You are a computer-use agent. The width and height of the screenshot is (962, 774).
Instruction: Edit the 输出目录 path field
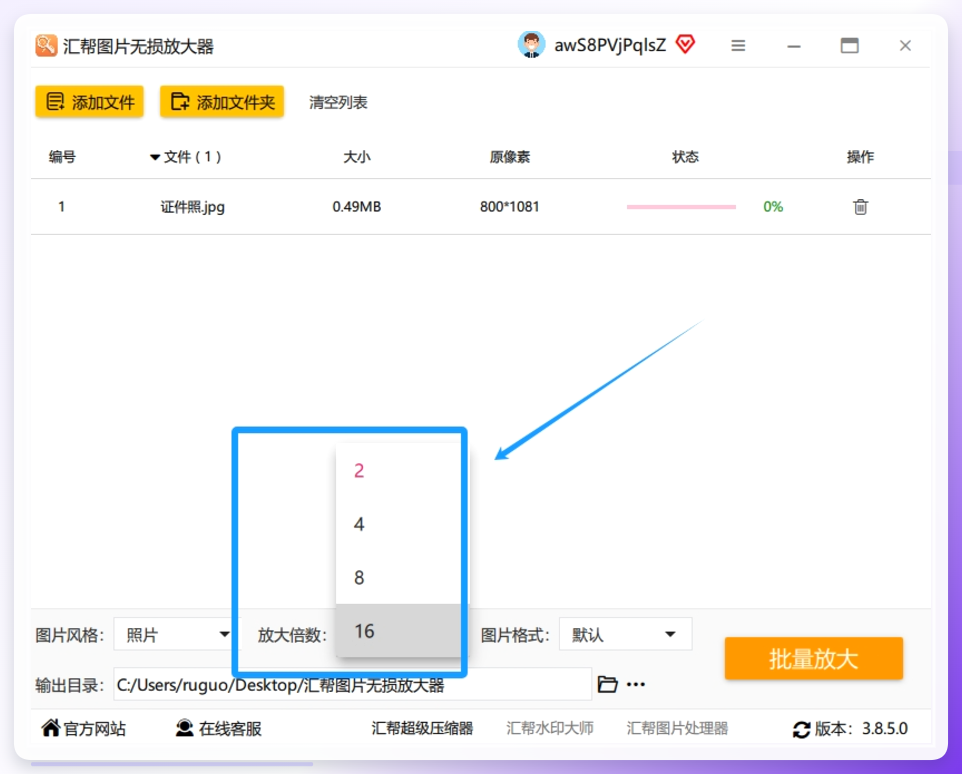click(352, 684)
